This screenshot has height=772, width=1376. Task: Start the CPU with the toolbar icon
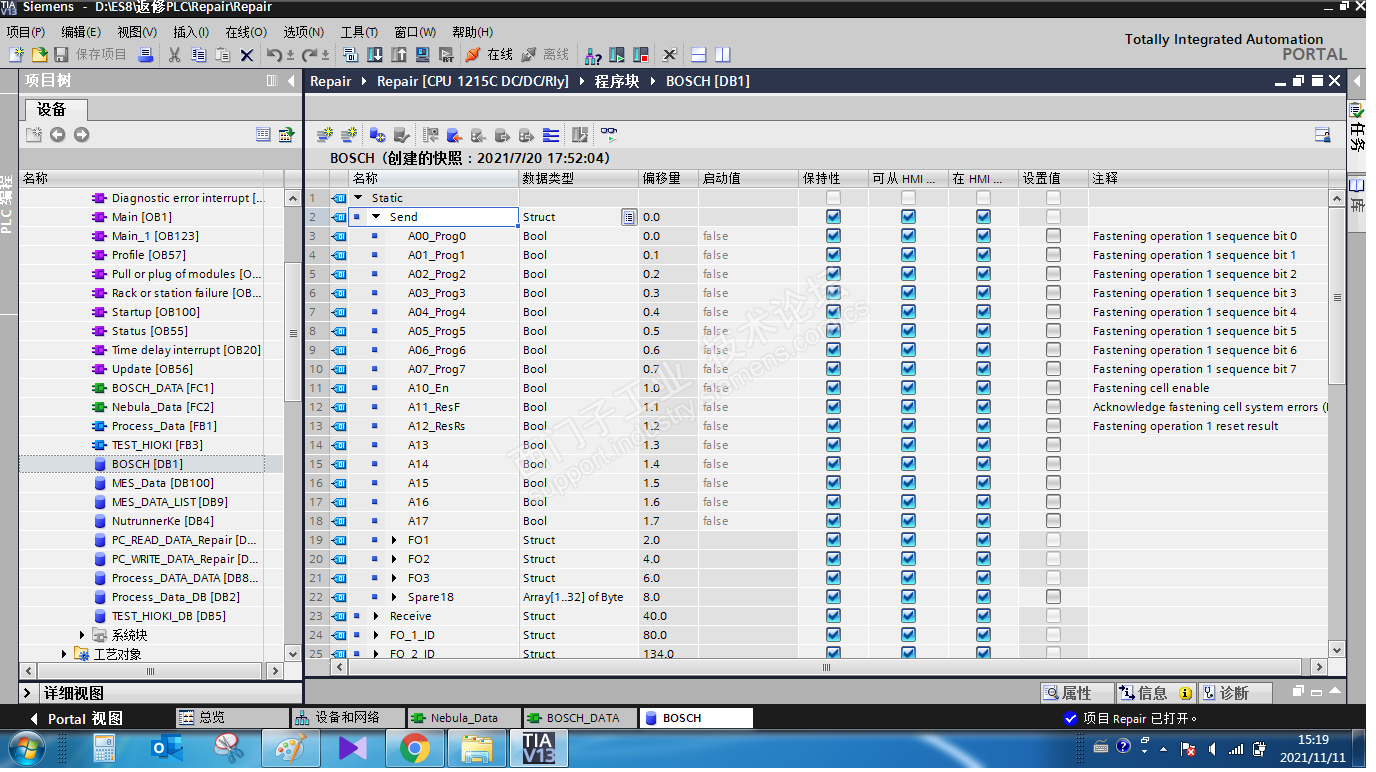tap(617, 54)
